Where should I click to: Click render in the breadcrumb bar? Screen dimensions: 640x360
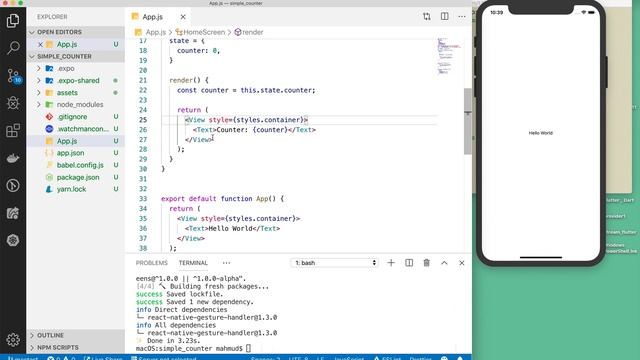point(253,32)
